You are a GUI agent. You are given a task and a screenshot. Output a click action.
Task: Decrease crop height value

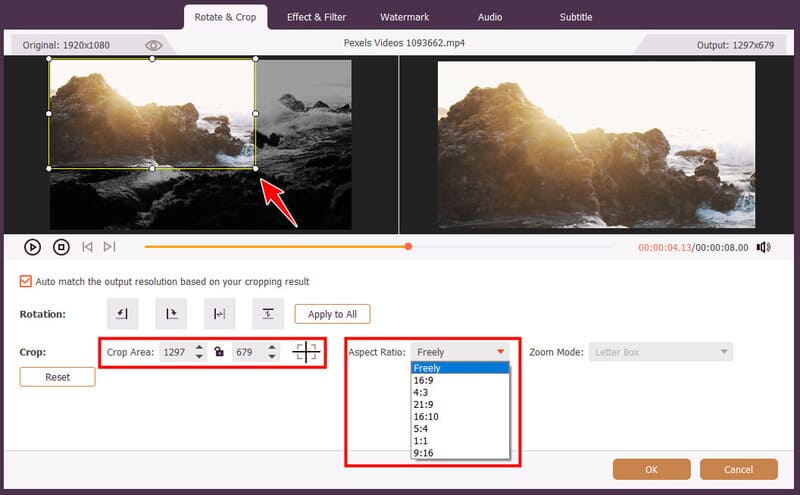pyautogui.click(x=272, y=356)
